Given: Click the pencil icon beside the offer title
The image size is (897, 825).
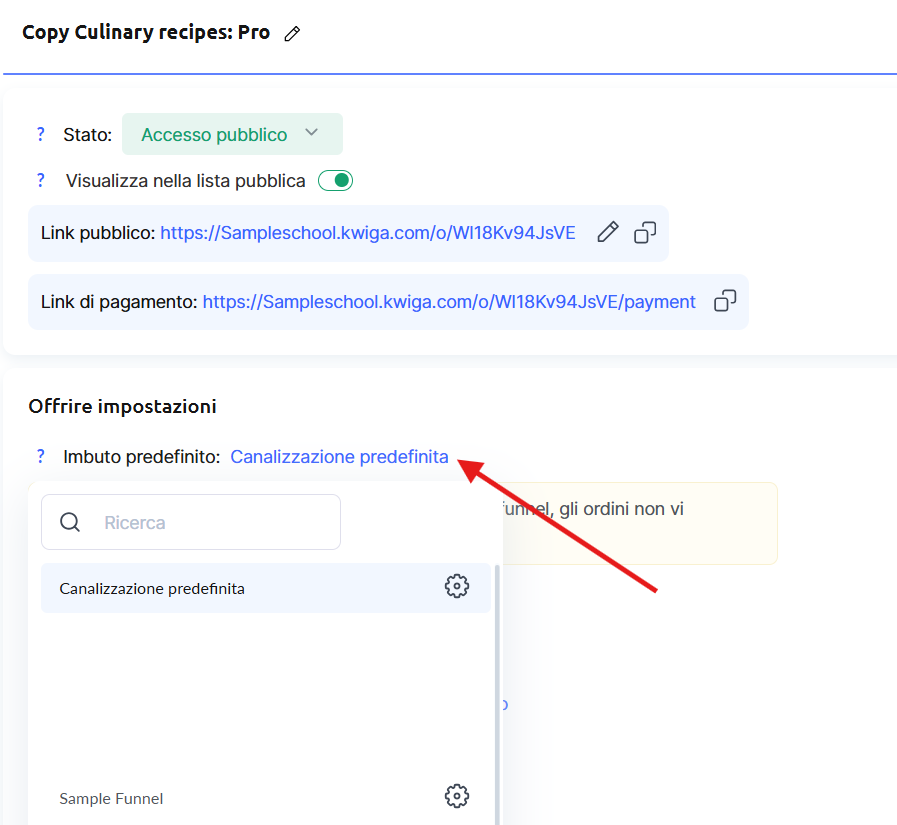Looking at the screenshot, I should [x=292, y=34].
